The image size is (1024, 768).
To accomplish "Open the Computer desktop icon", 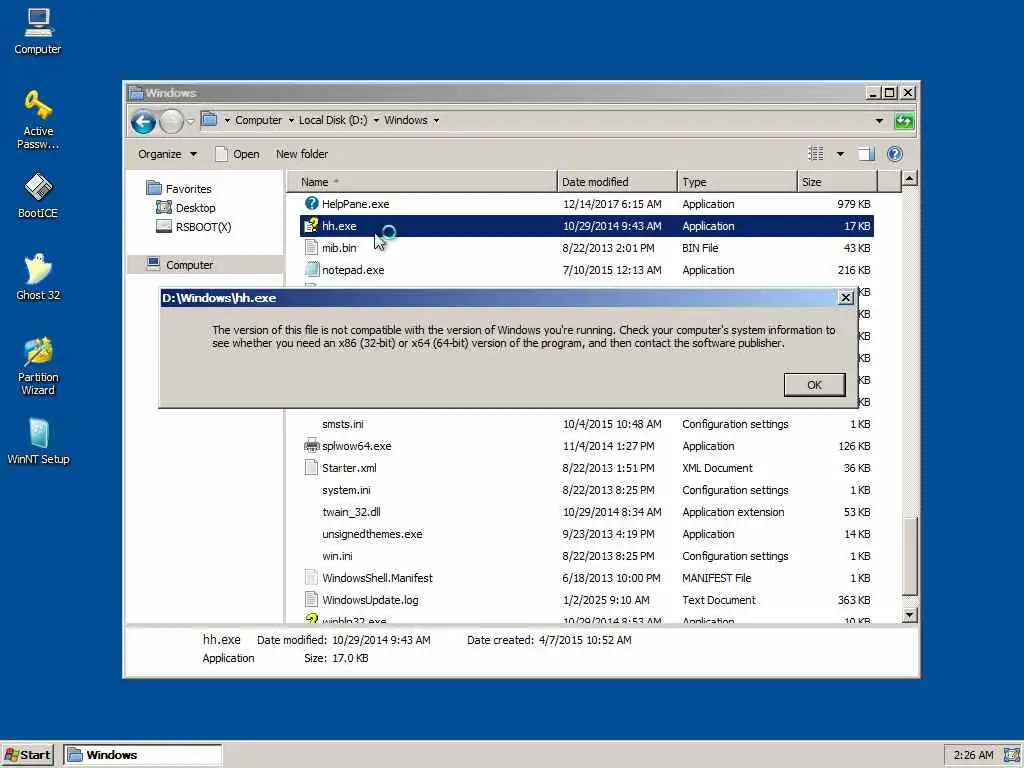I will (x=38, y=31).
